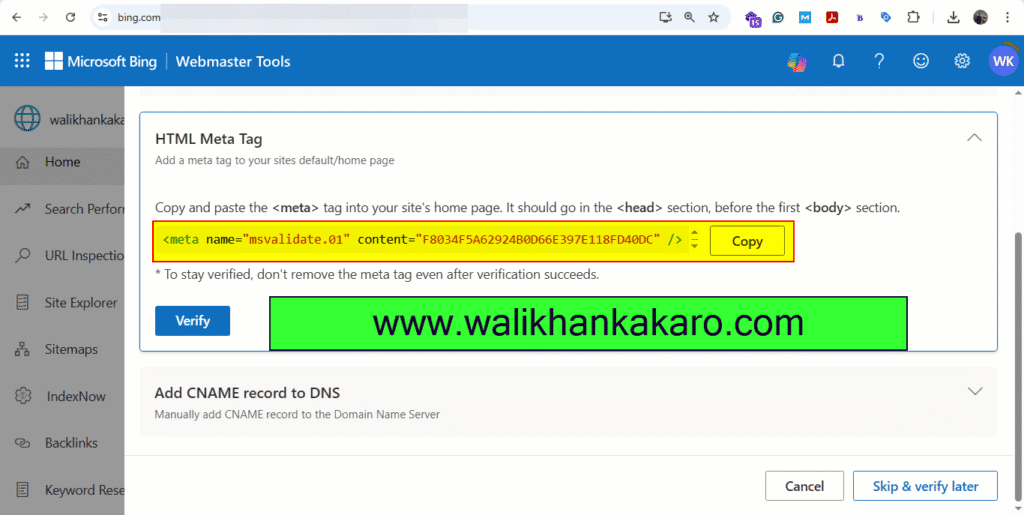Click the meta tag code stepper arrows
1024x515 pixels.
point(694,240)
